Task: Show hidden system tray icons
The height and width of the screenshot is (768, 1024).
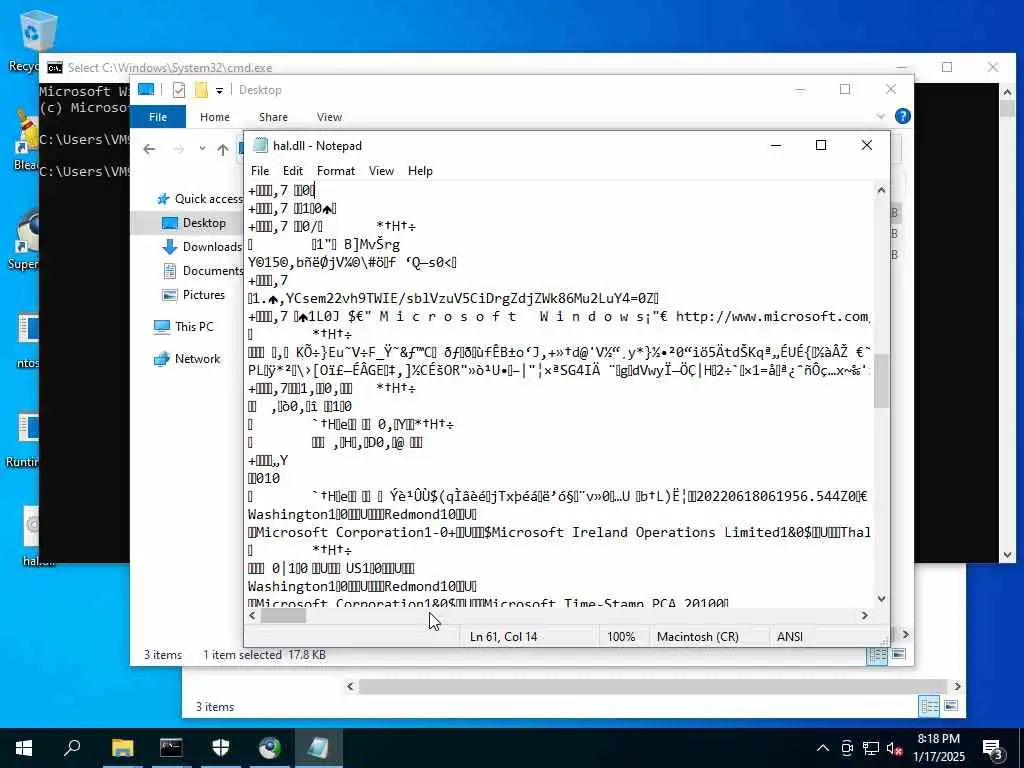Action: (823, 748)
